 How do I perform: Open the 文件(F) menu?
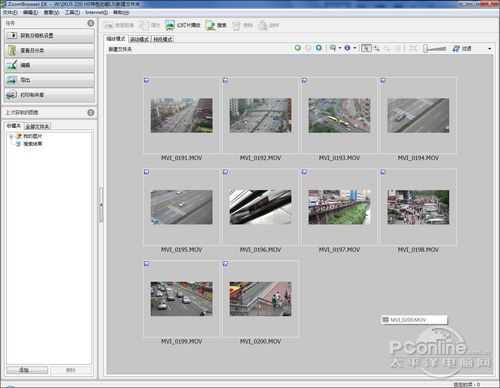[x=10, y=12]
